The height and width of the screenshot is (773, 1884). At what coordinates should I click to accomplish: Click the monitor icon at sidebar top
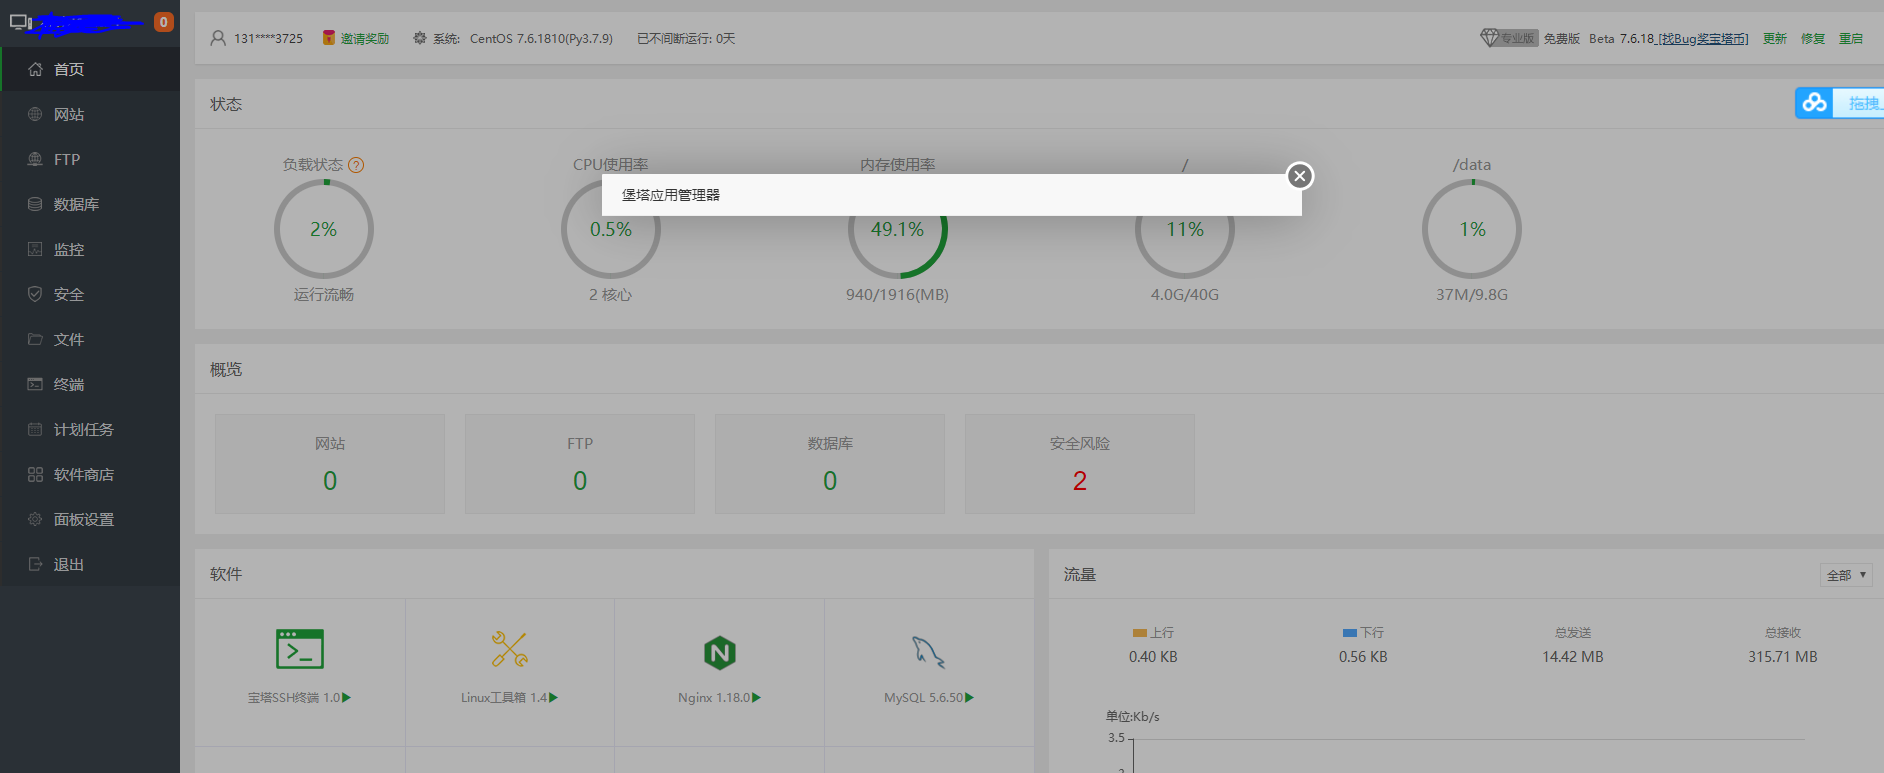click(x=21, y=22)
